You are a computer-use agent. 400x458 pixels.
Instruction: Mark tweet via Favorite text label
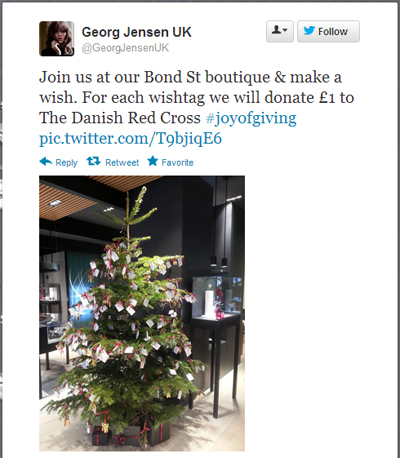coord(177,163)
